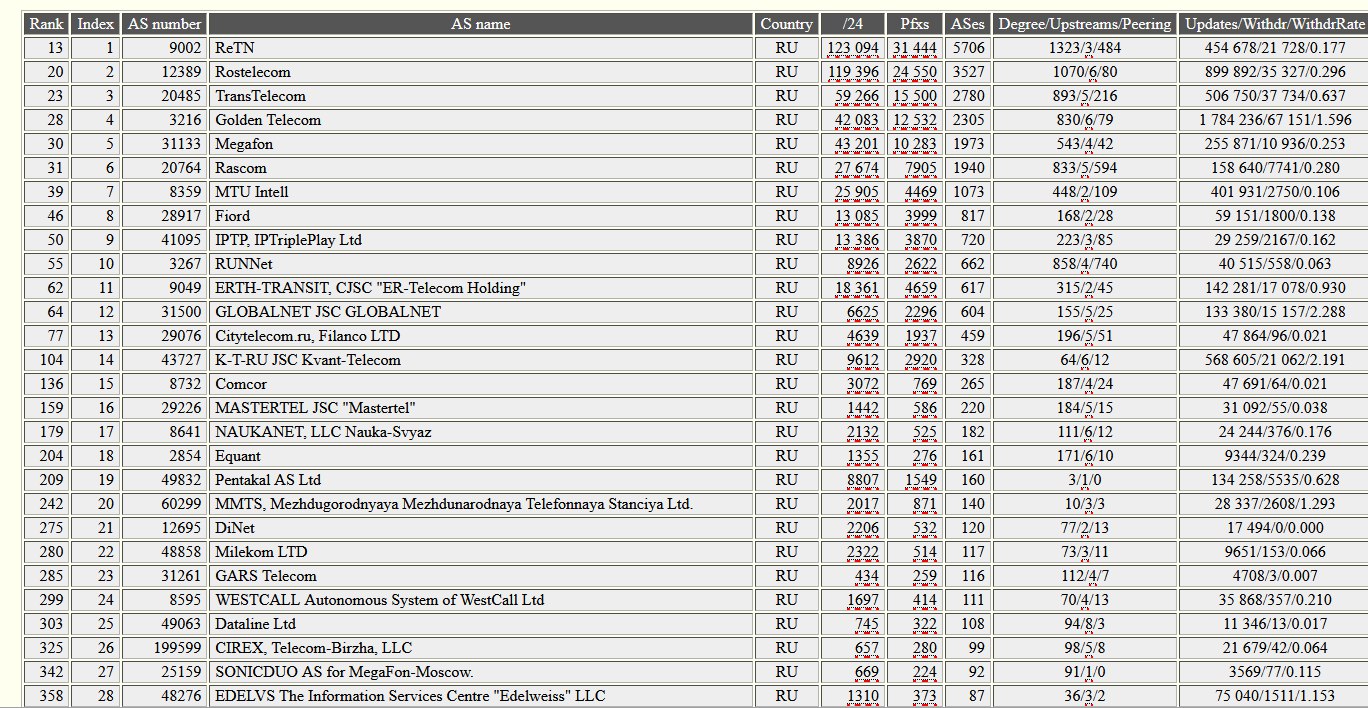Click updates value "75 040/1511/1.153"
Screen dimensions: 1368x708
click(1275, 696)
